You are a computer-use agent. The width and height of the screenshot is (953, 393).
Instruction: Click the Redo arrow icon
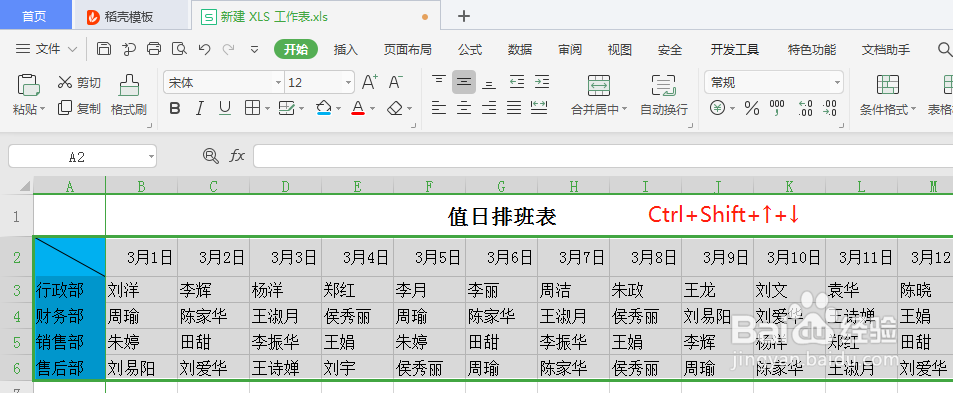(229, 49)
